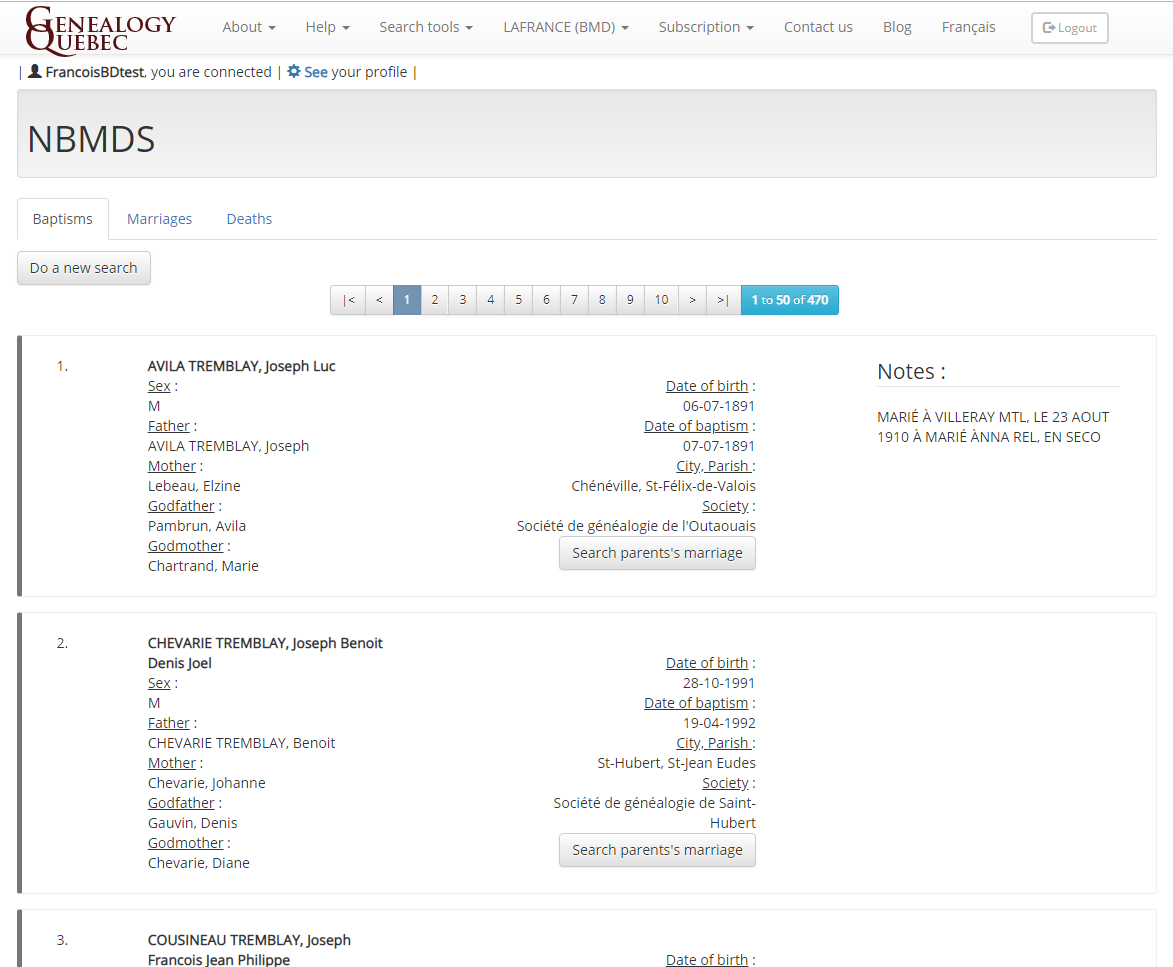Go to the previous results page
Screen dimensions: 1173x967
click(379, 300)
